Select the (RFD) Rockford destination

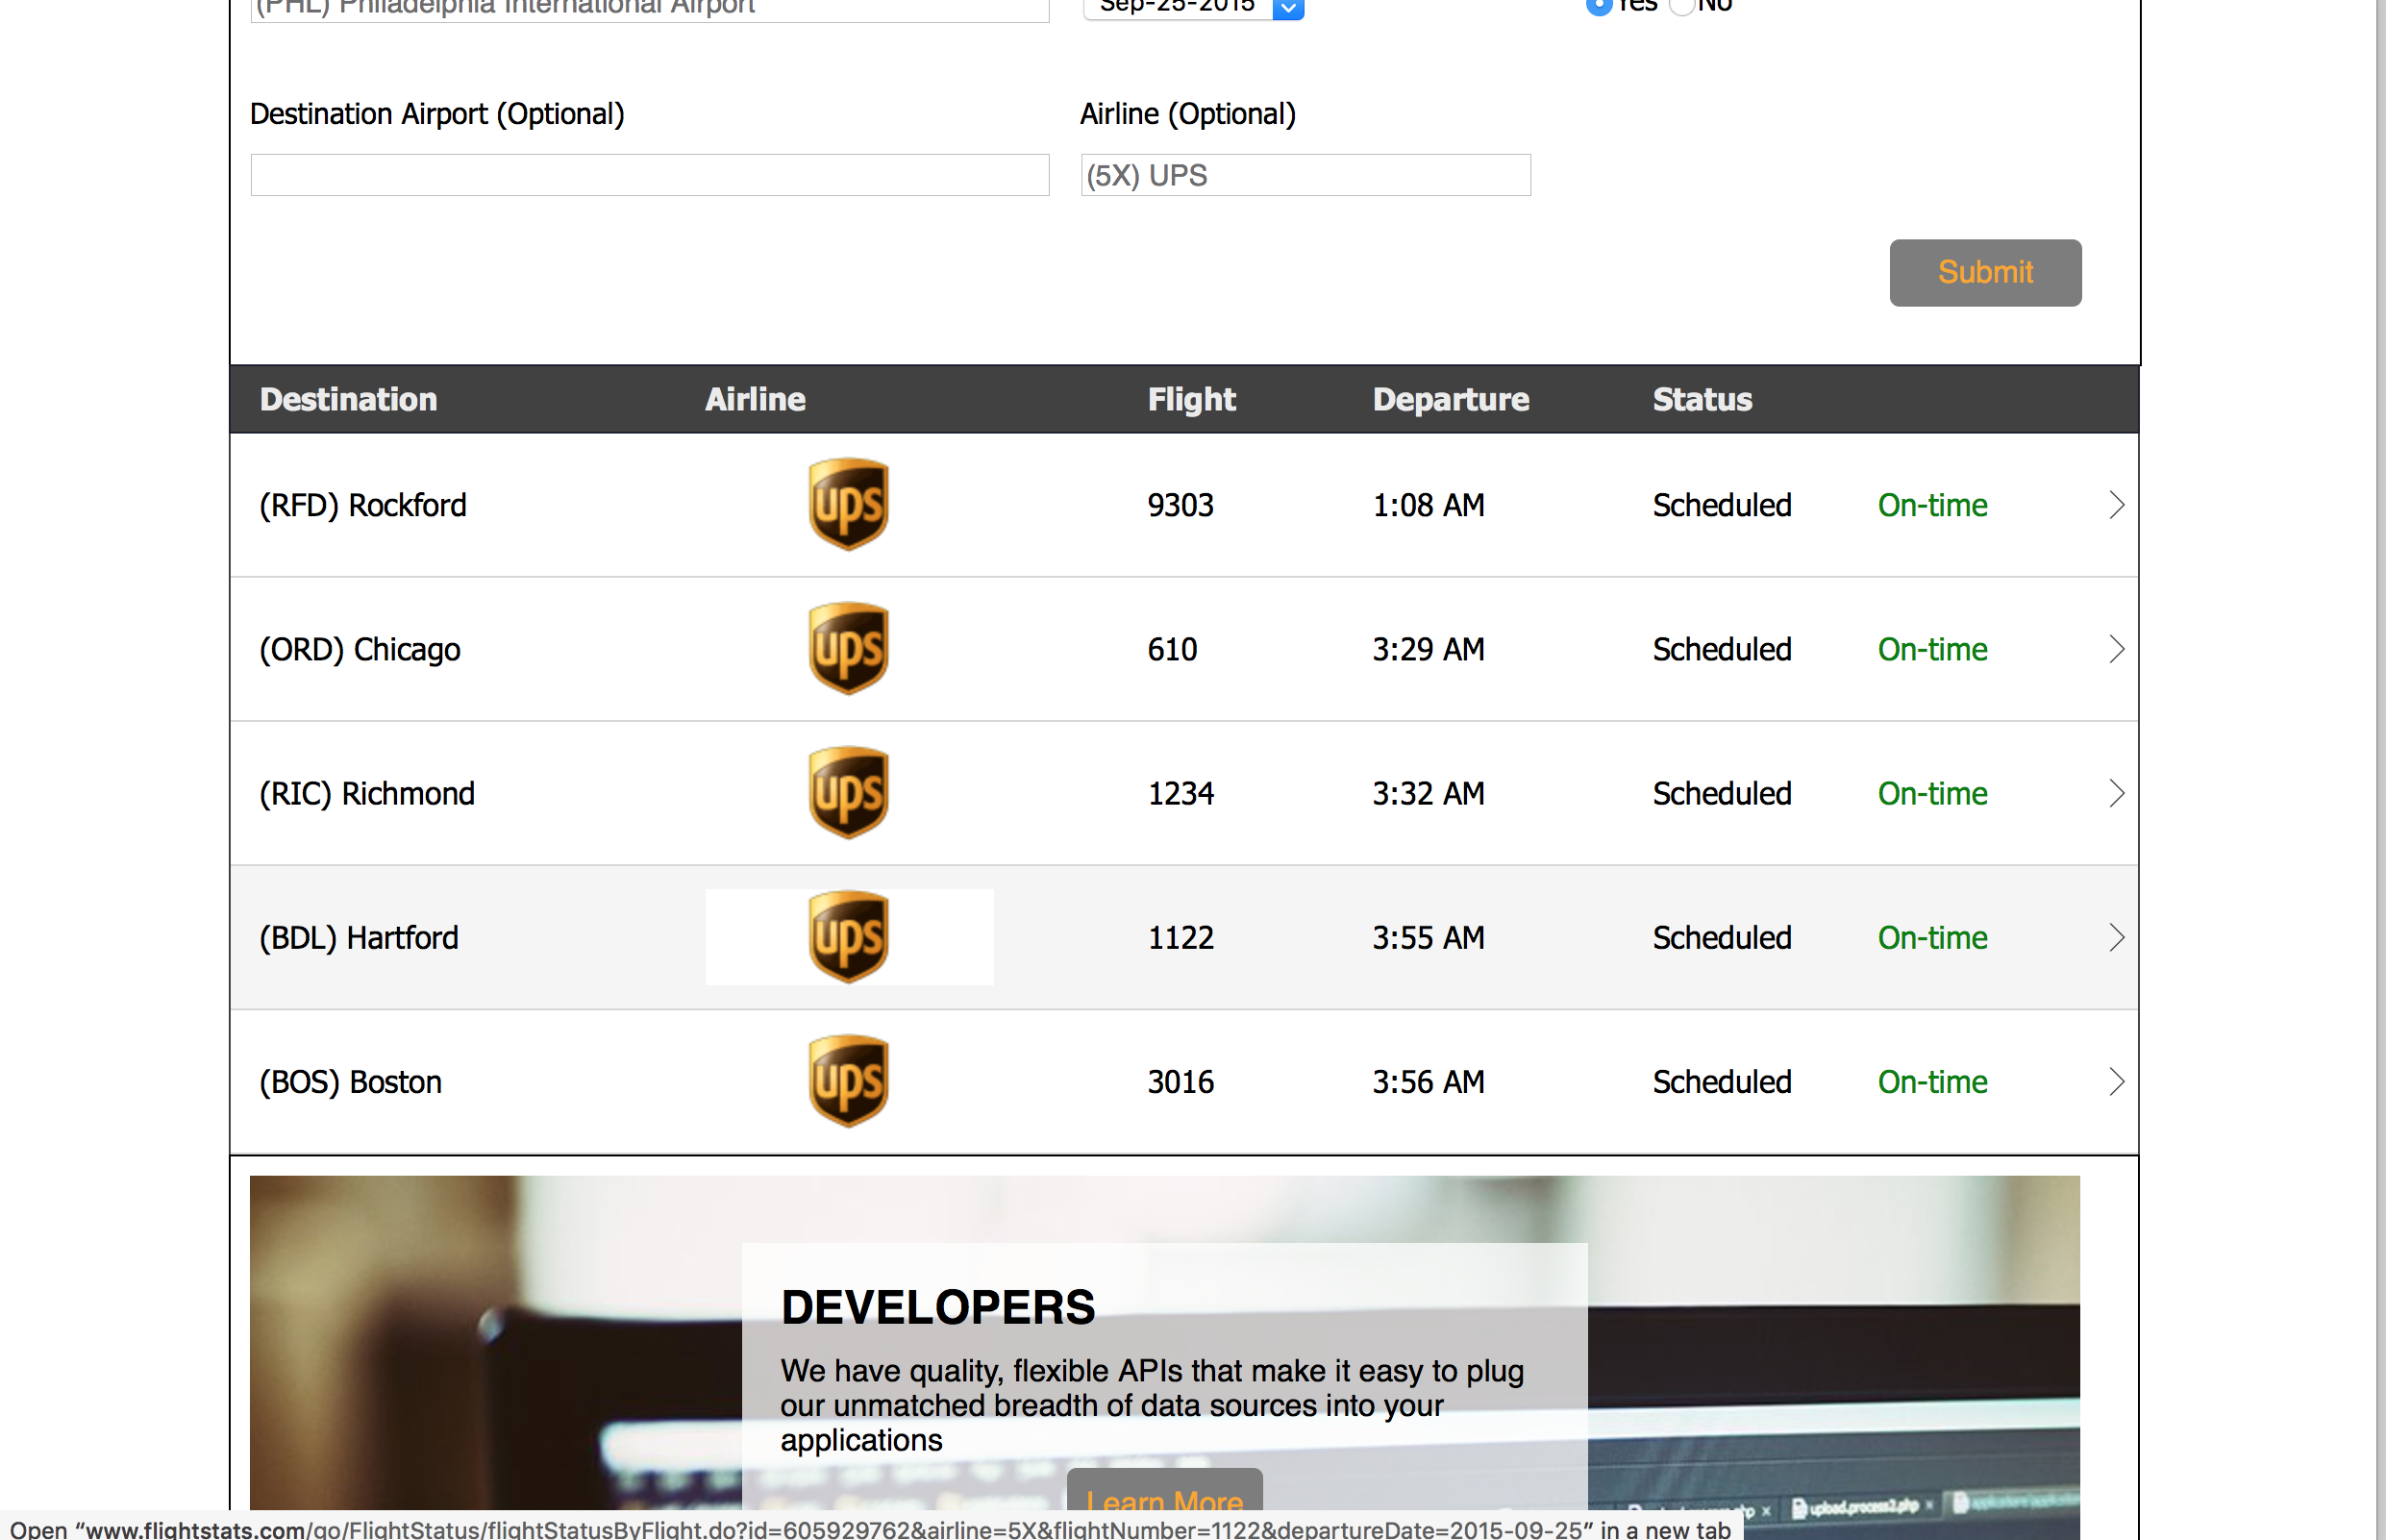point(362,505)
